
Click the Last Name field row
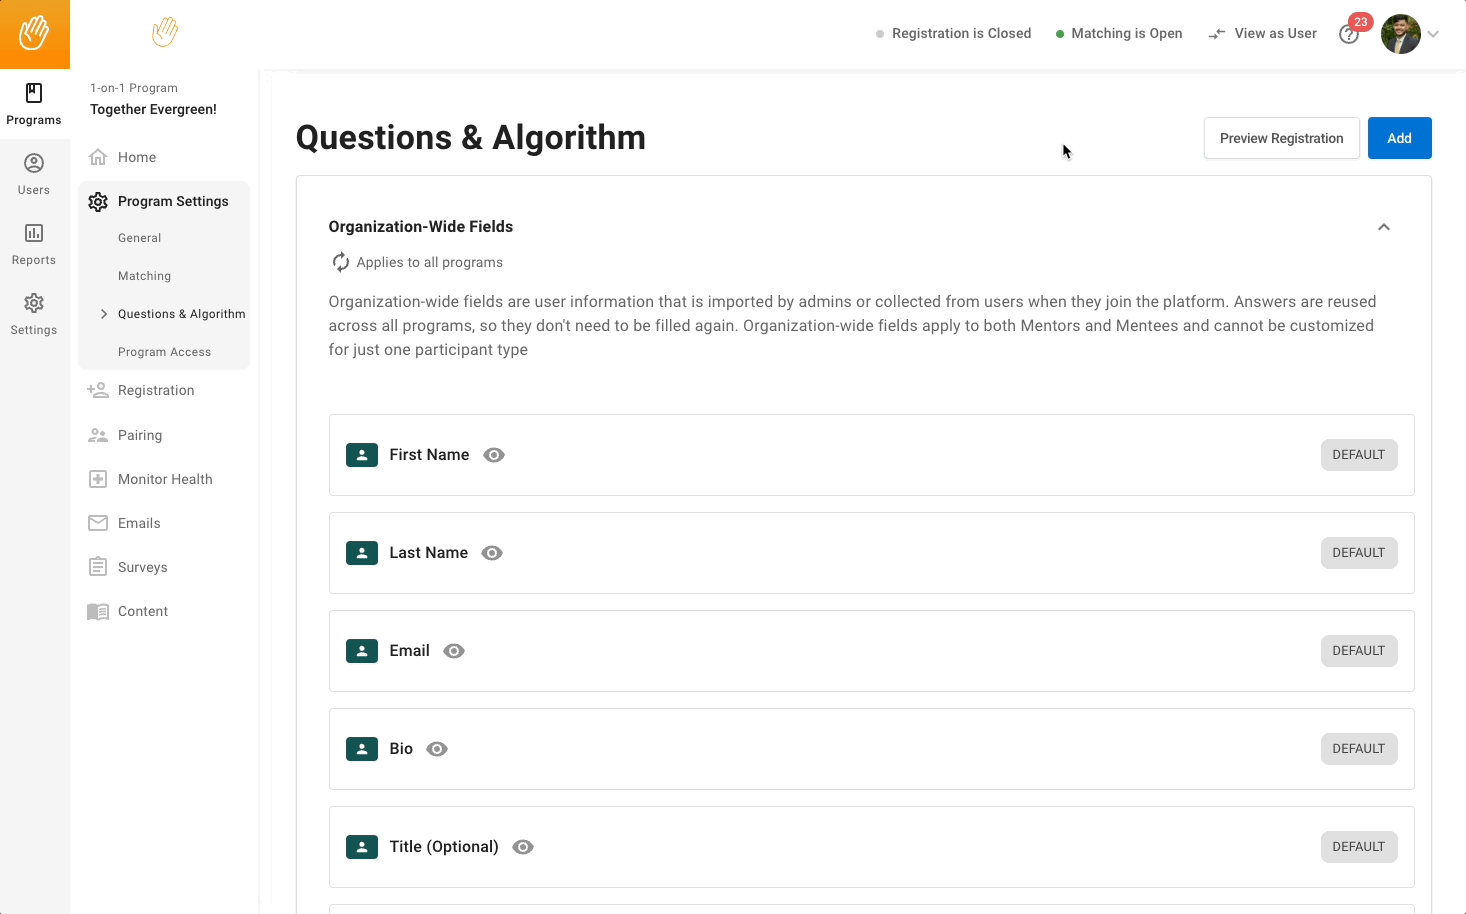coord(870,553)
